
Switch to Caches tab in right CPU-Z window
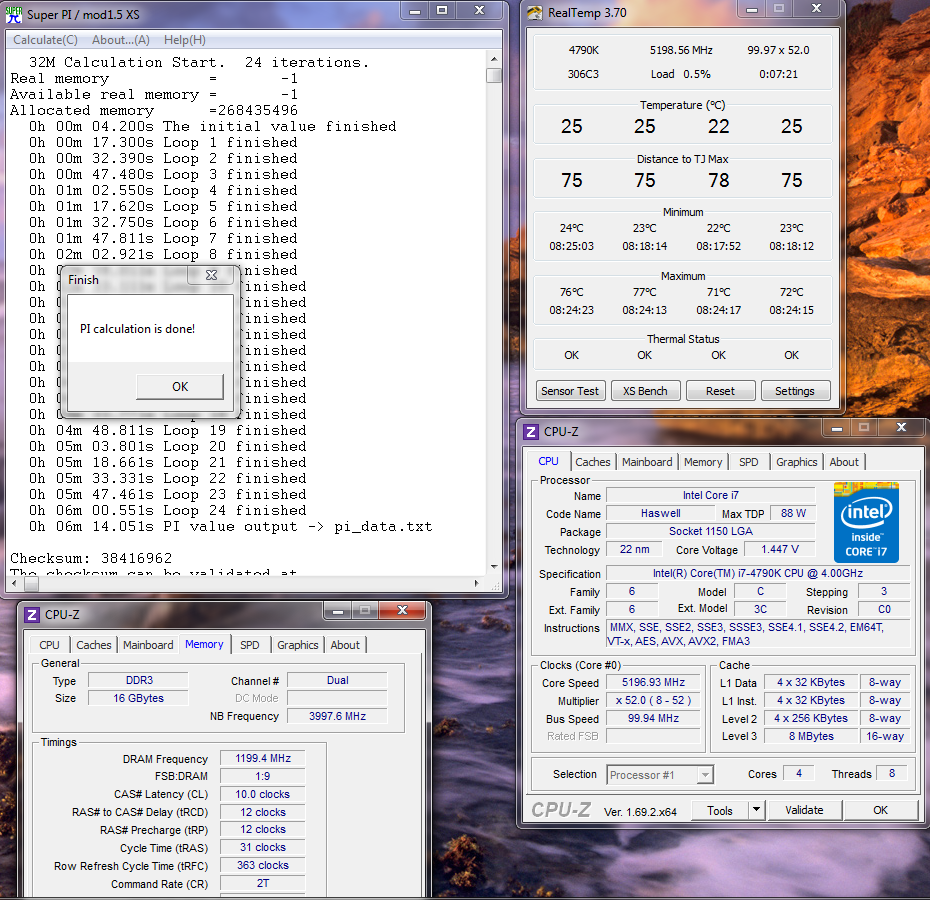tap(593, 462)
